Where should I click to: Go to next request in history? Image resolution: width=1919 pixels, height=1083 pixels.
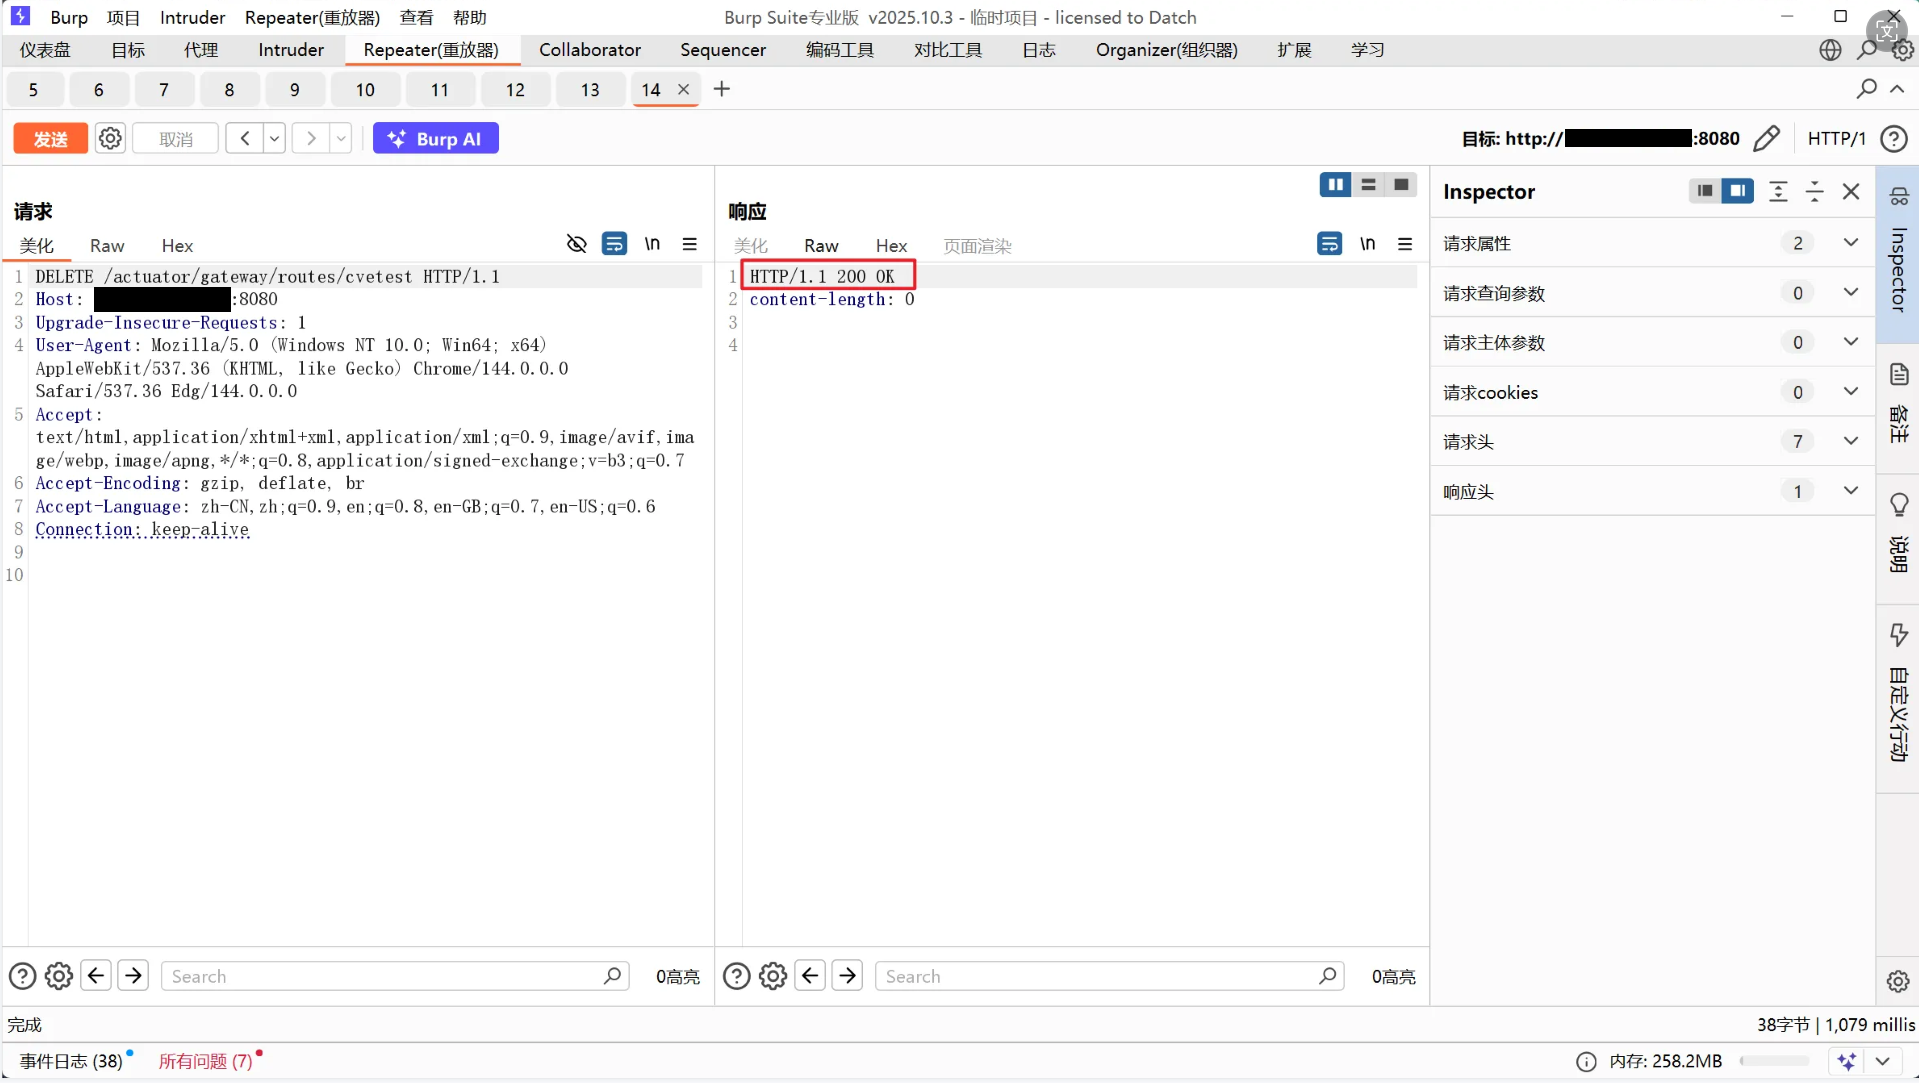[x=311, y=138]
